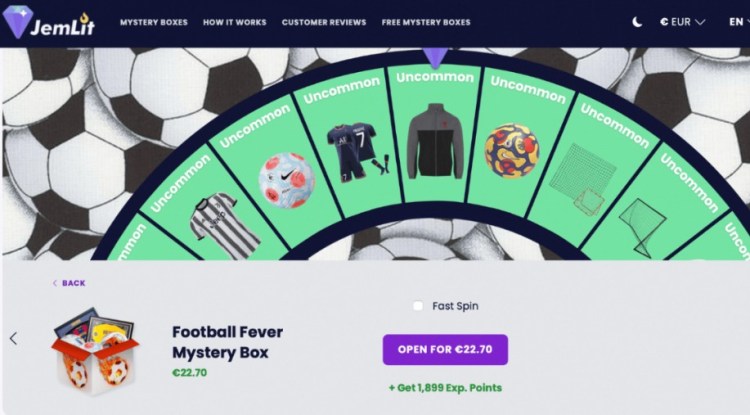
Task: Select the yellow and purple football prize
Action: 512,151
